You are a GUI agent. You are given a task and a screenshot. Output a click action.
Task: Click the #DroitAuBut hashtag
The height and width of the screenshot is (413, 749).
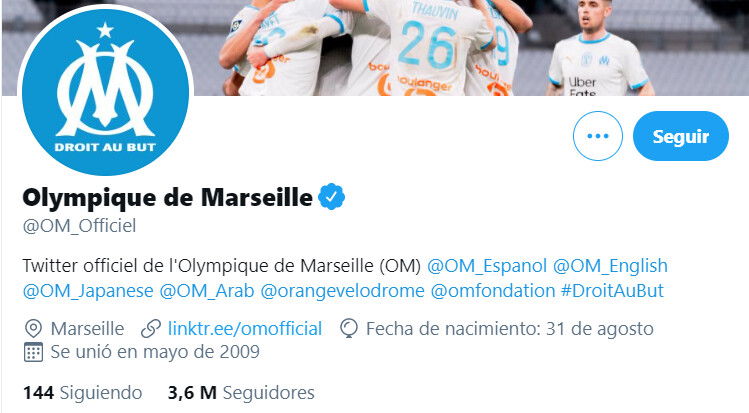pyautogui.click(x=612, y=291)
